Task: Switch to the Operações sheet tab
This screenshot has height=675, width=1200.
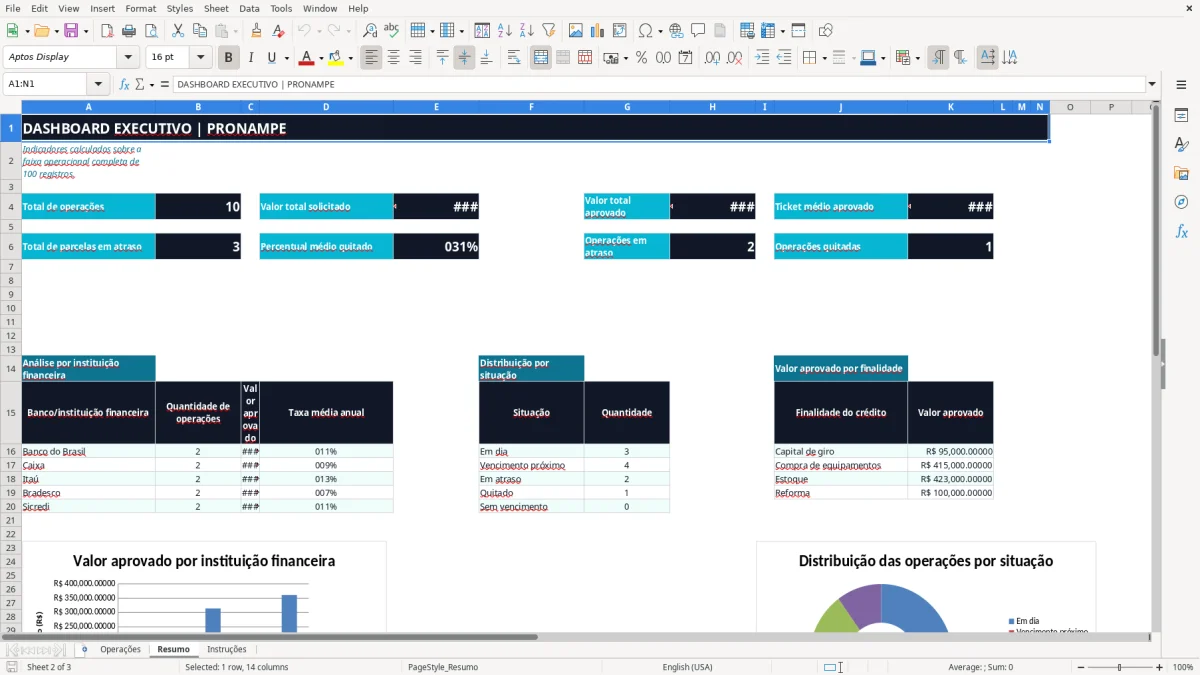Action: pyautogui.click(x=120, y=649)
